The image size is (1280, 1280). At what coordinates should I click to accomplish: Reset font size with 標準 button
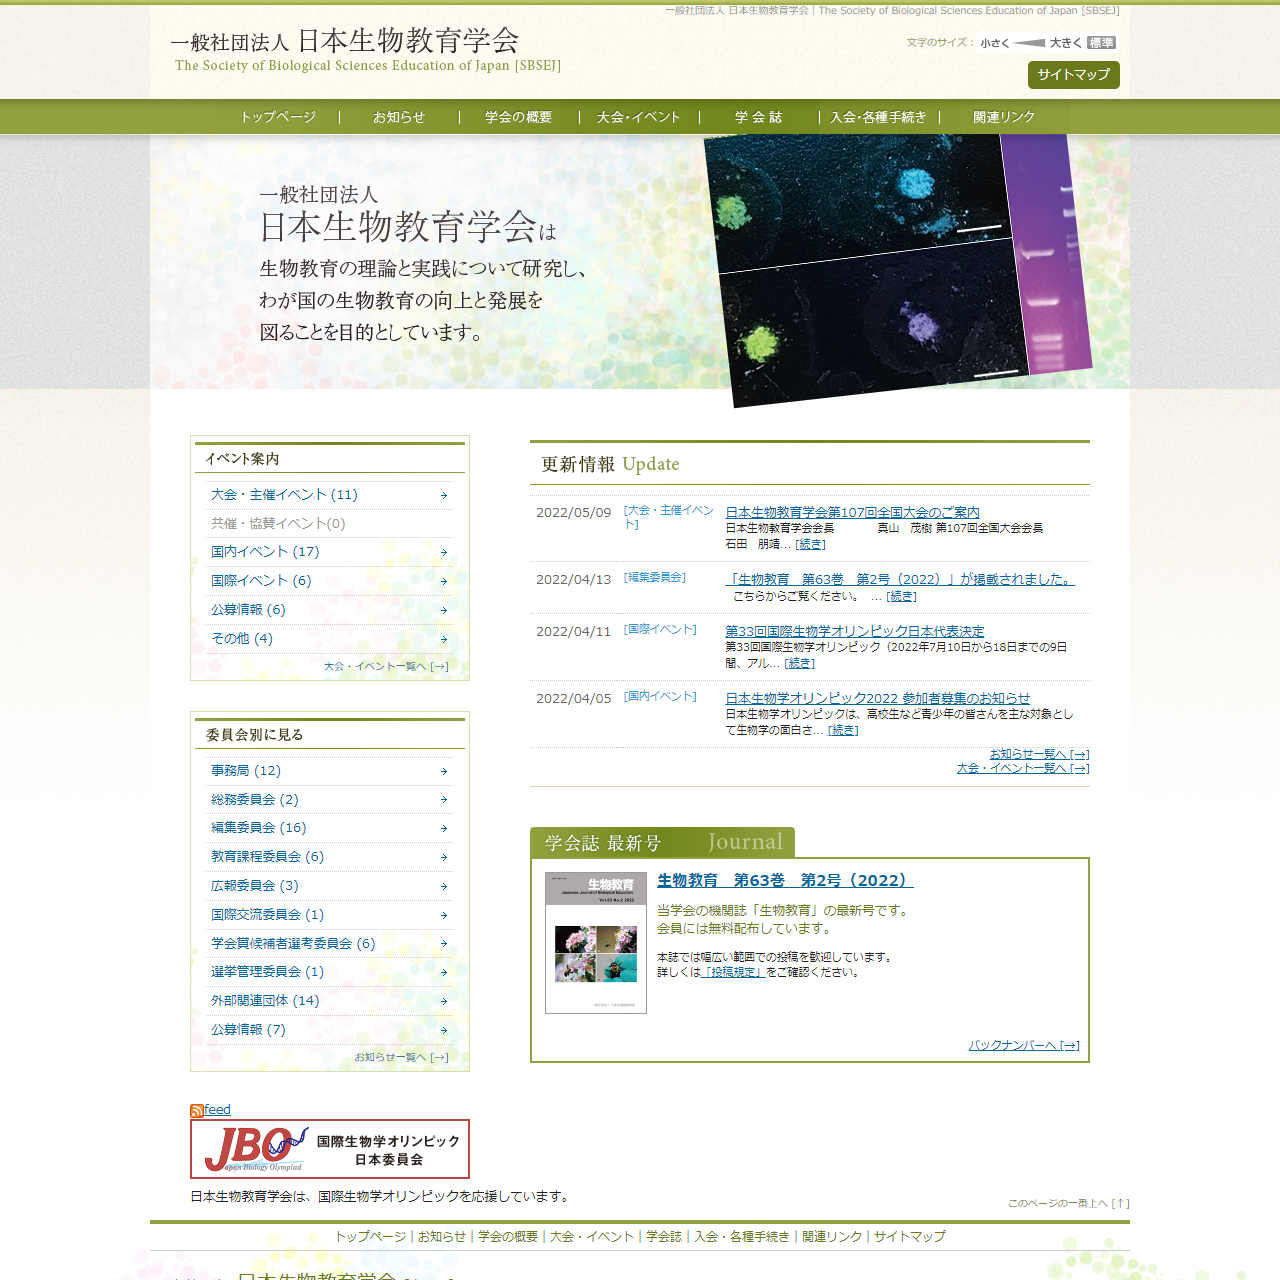[1101, 43]
